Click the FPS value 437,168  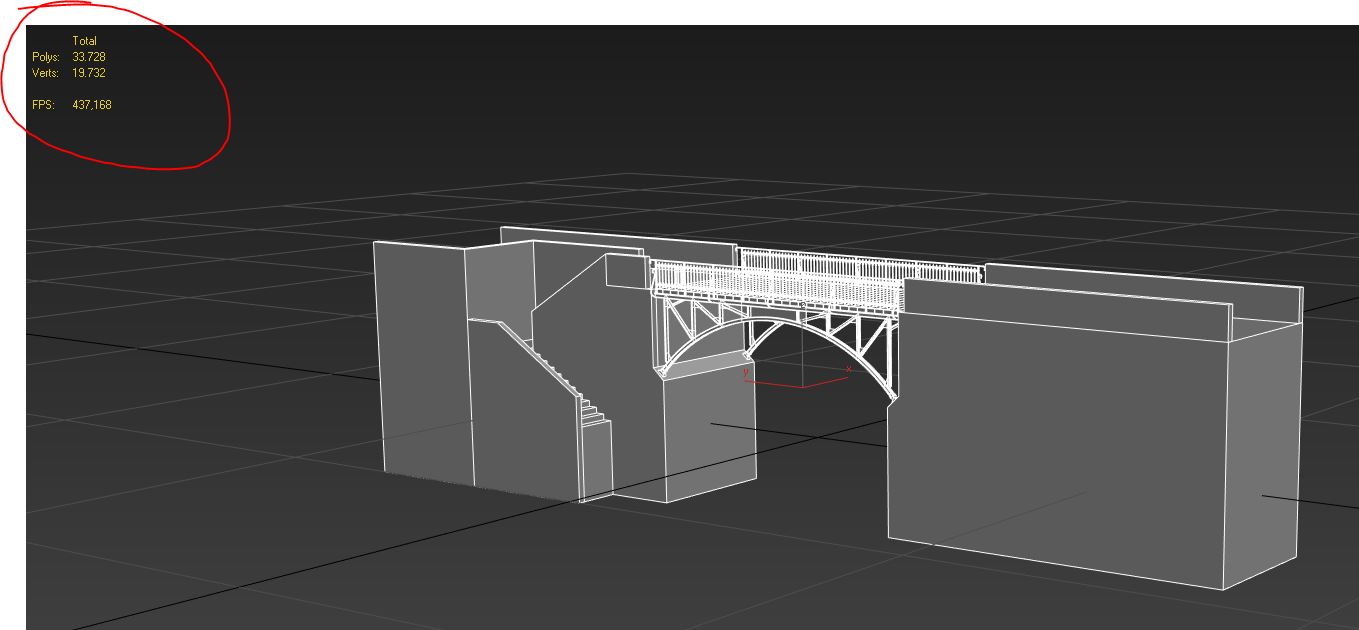(92, 105)
